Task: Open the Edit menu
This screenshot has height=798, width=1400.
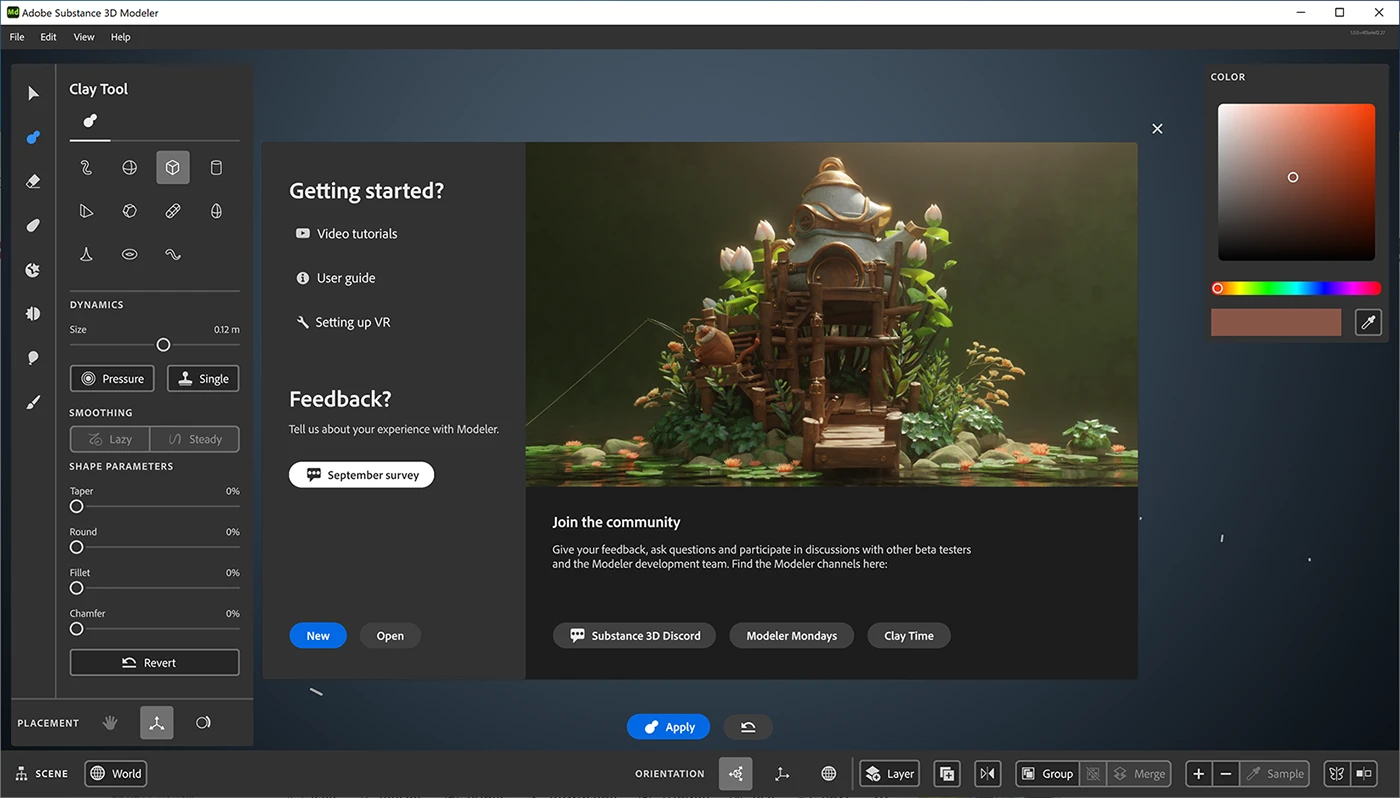Action: coord(48,36)
